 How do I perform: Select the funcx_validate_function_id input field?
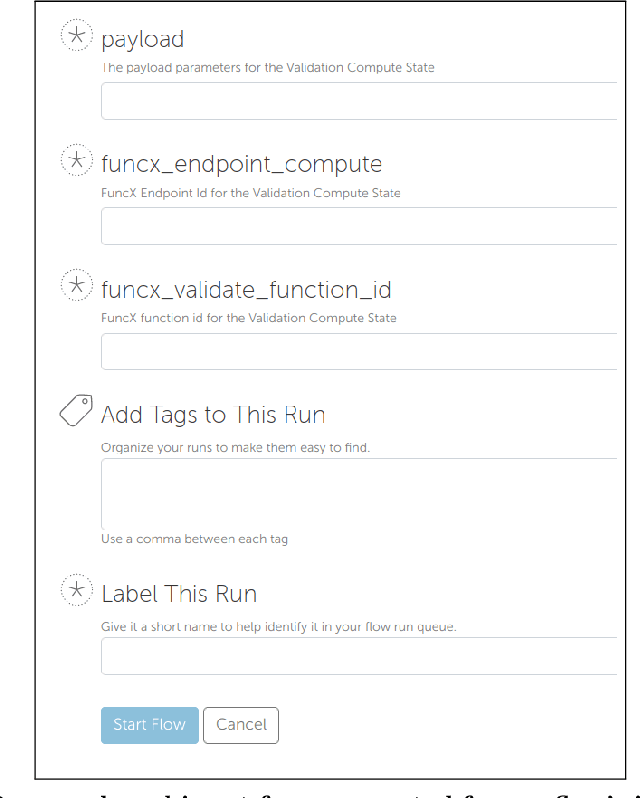click(x=358, y=352)
